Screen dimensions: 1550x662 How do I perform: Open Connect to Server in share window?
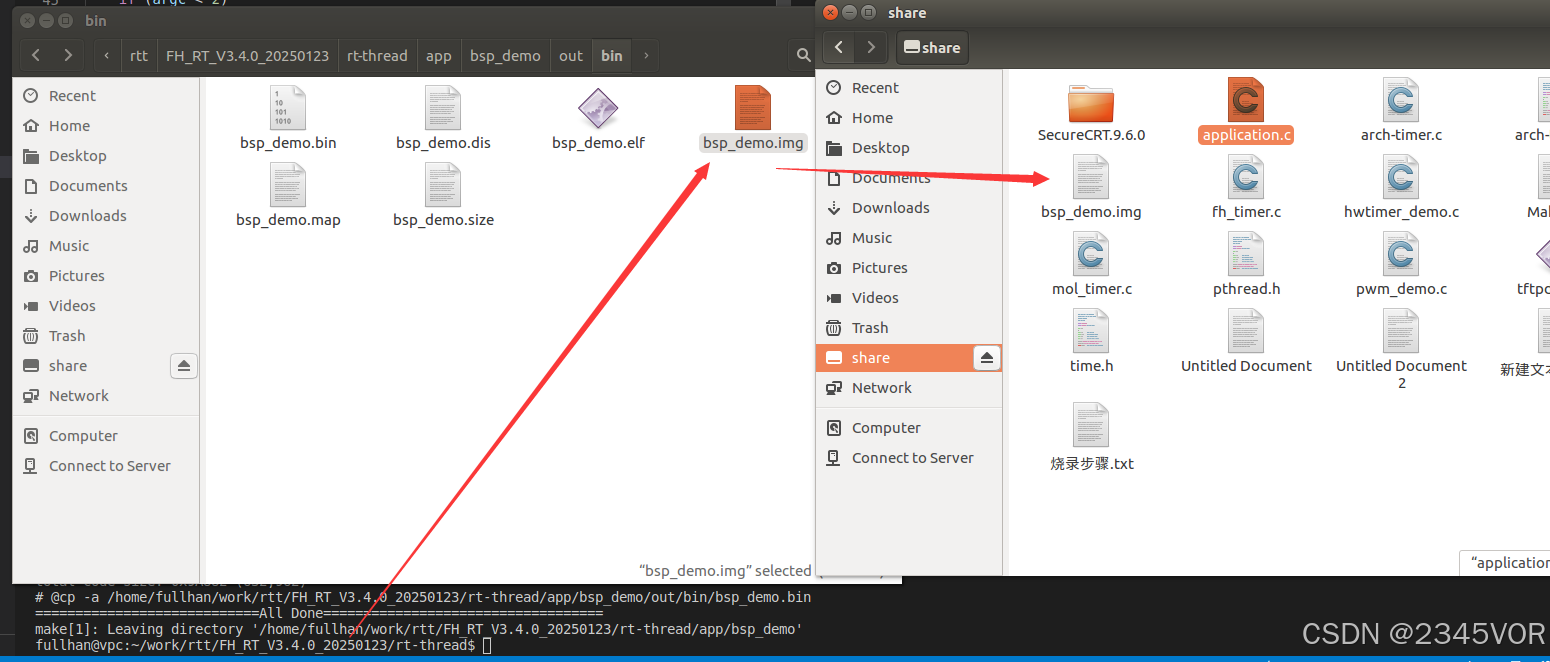909,458
